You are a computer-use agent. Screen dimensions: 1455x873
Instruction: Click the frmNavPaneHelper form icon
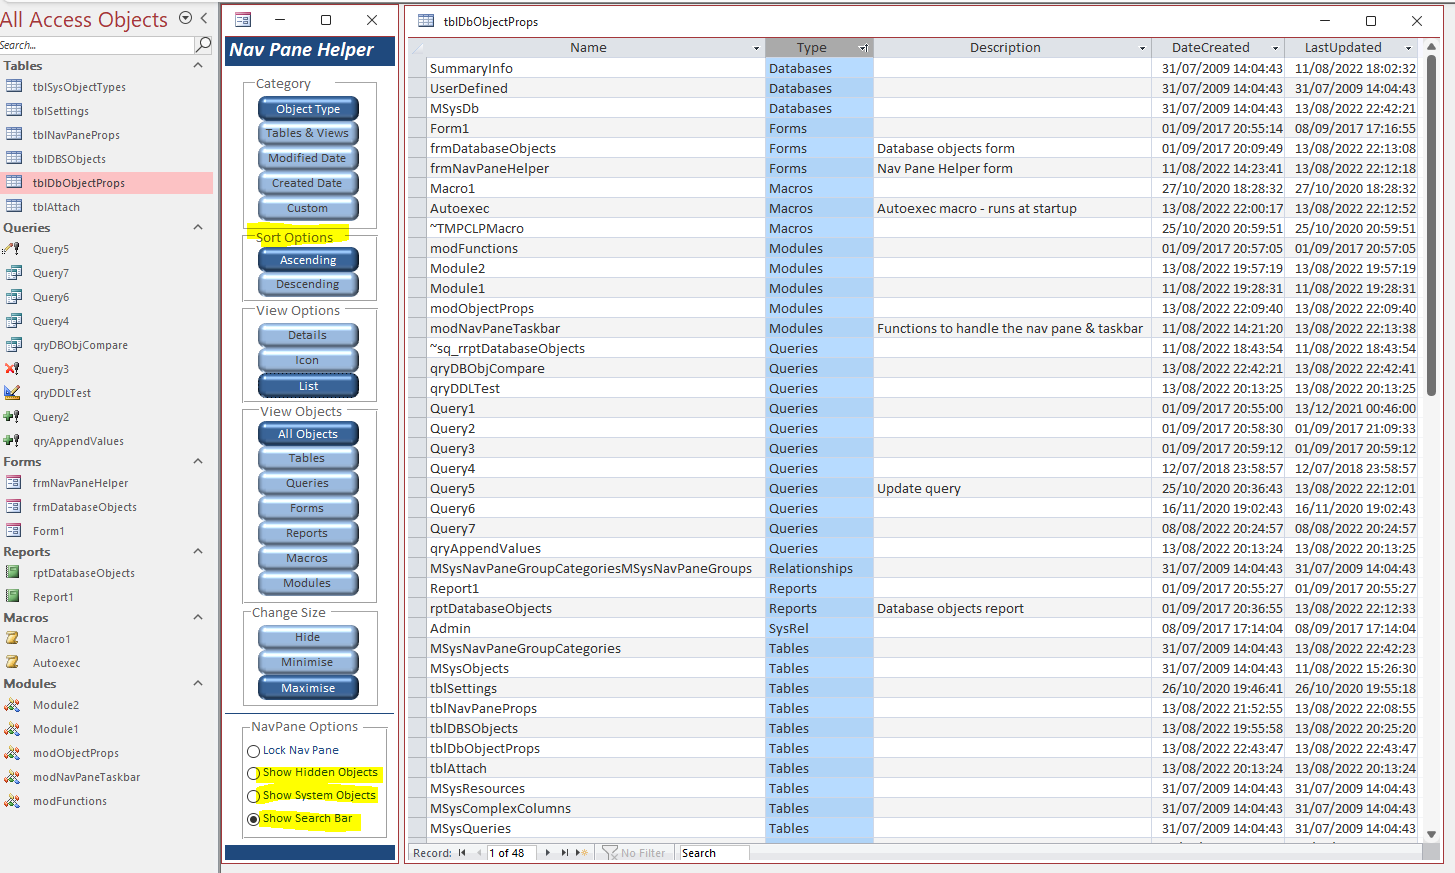click(x=13, y=483)
